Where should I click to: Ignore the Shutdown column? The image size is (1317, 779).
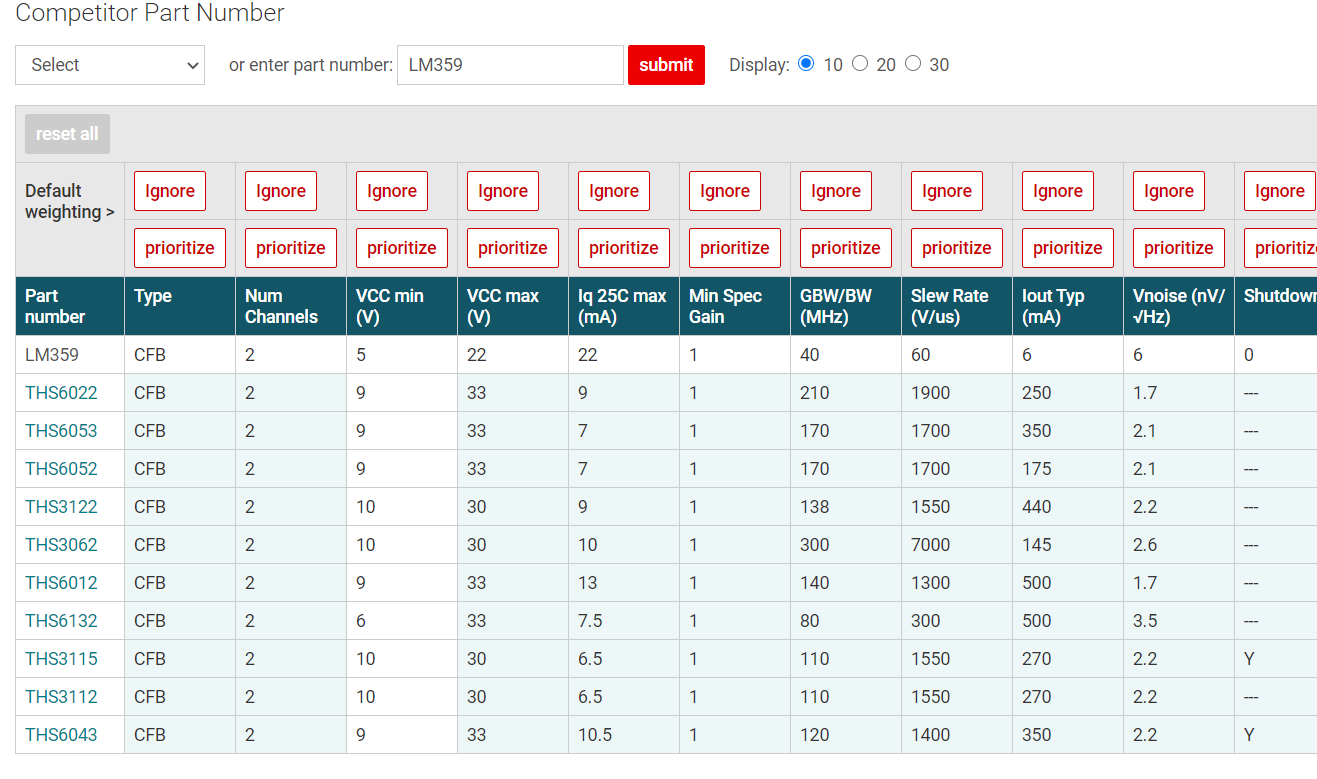(x=1280, y=191)
